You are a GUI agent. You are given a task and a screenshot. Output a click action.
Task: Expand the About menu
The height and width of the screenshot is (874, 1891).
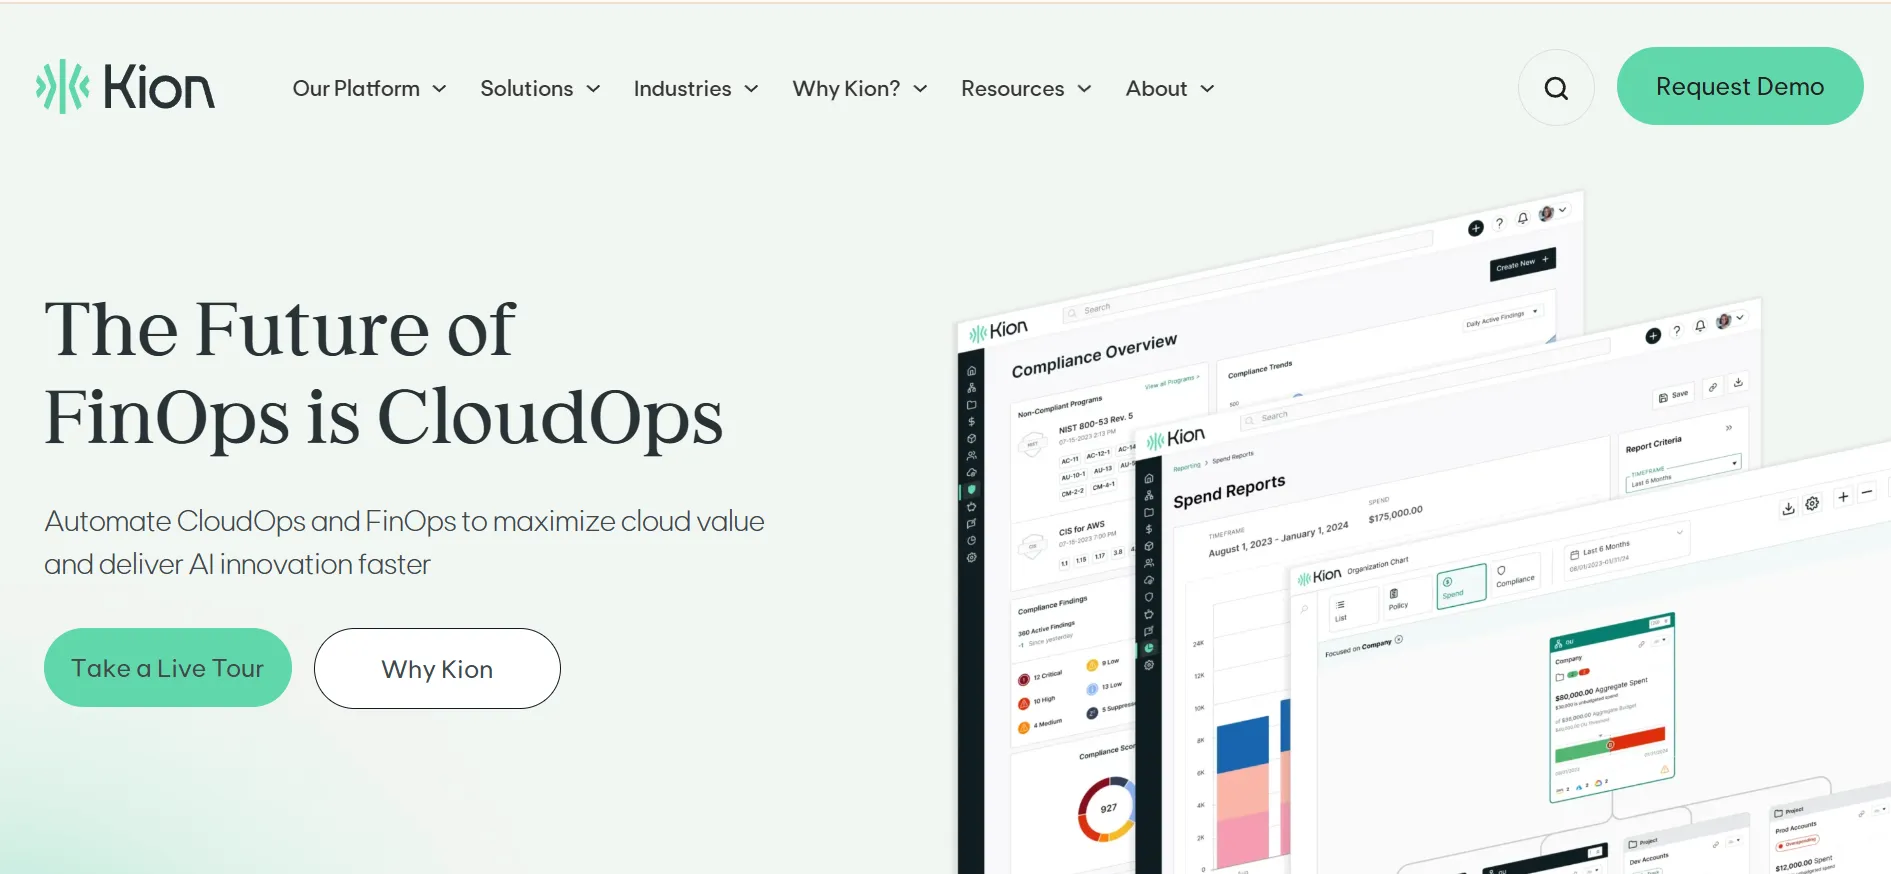point(1170,89)
